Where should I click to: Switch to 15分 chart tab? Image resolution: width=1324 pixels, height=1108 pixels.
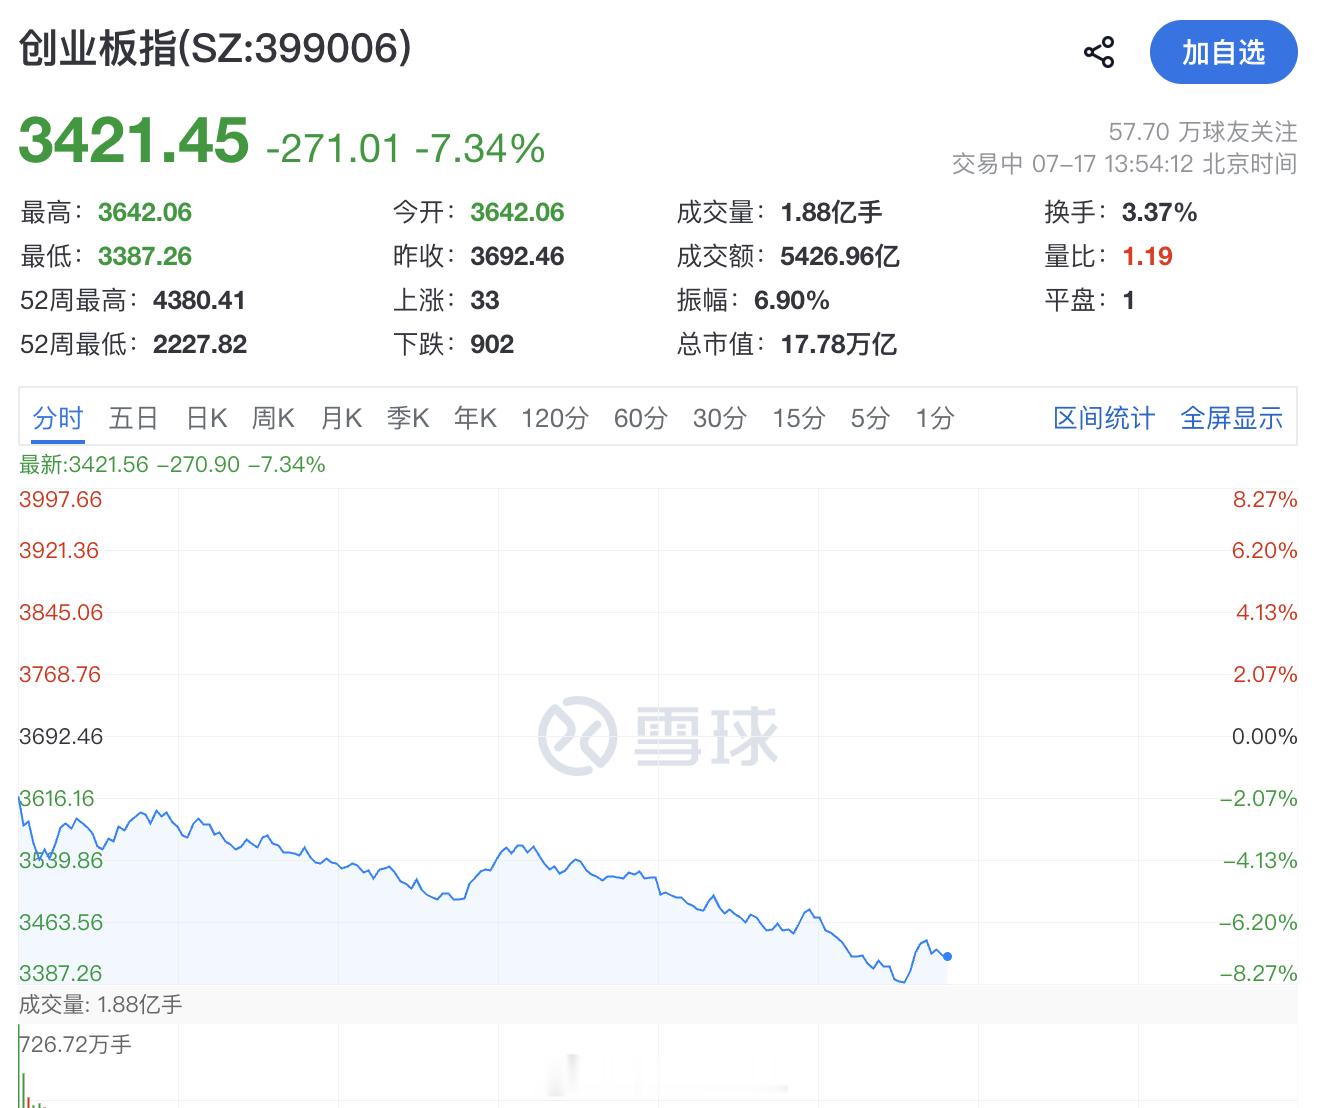(x=798, y=418)
